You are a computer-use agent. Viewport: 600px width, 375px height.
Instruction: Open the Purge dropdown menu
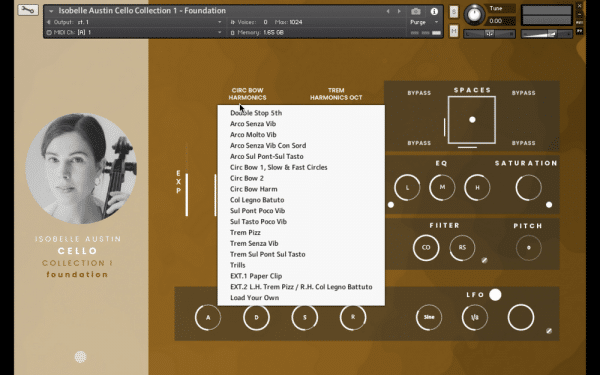tap(424, 22)
